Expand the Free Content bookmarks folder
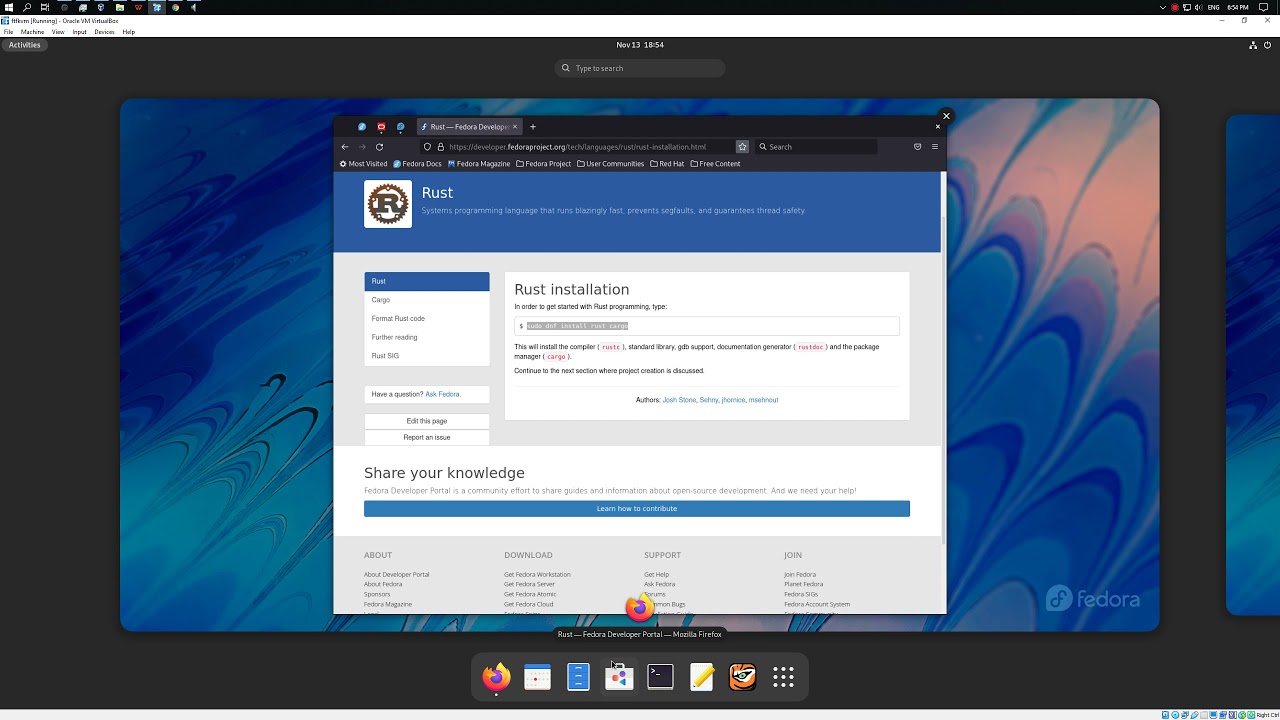This screenshot has height=720, width=1280. click(715, 164)
